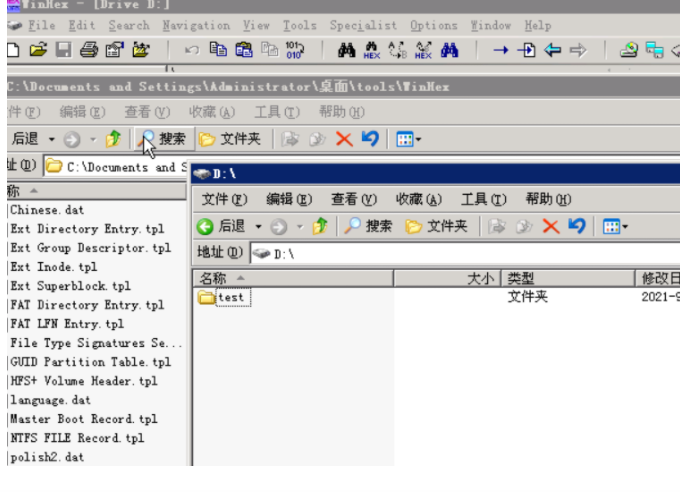Click the blue binoculars search icon
Image resolution: width=680 pixels, height=492 pixels.
pyautogui.click(x=449, y=50)
